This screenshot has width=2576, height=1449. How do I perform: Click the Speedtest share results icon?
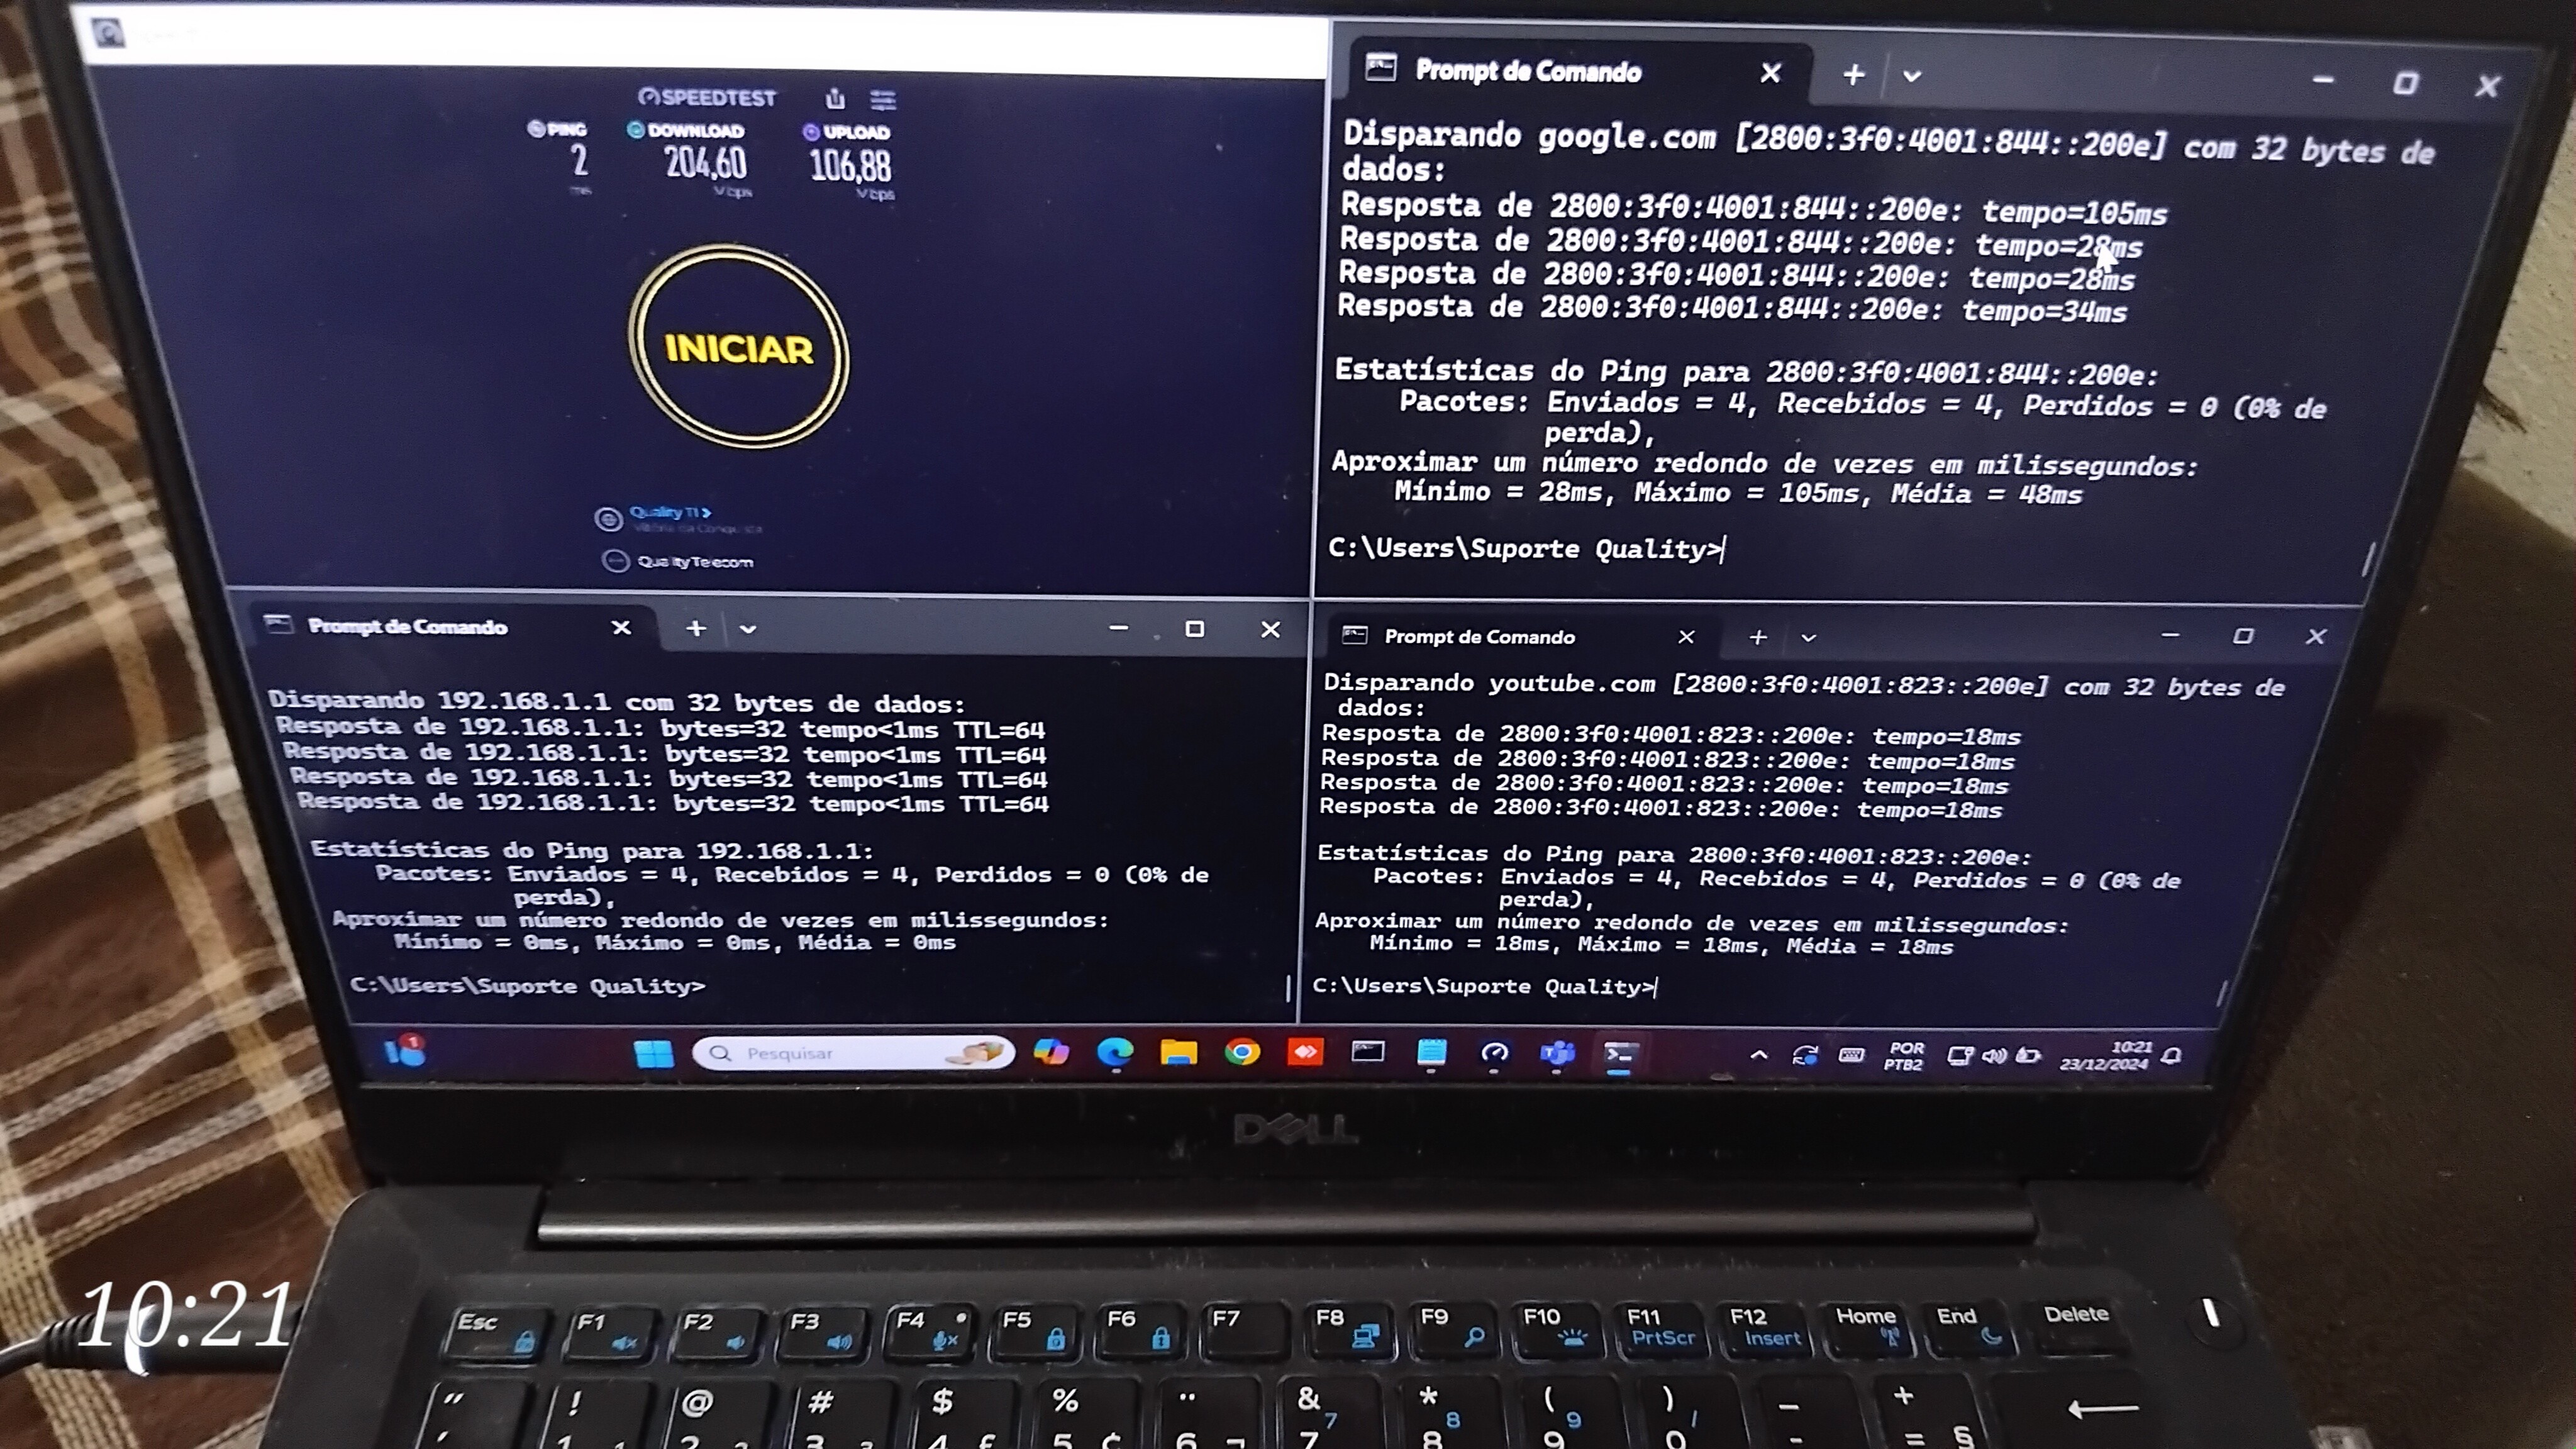tap(835, 98)
